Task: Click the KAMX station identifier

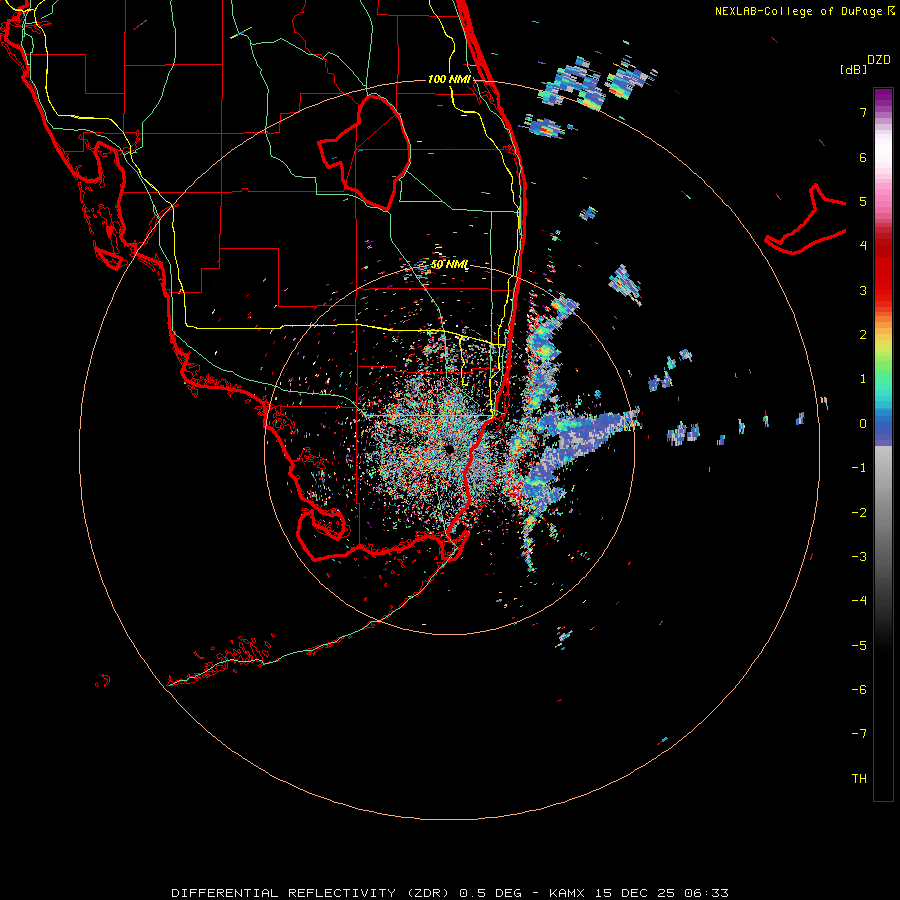Action: tap(567, 893)
